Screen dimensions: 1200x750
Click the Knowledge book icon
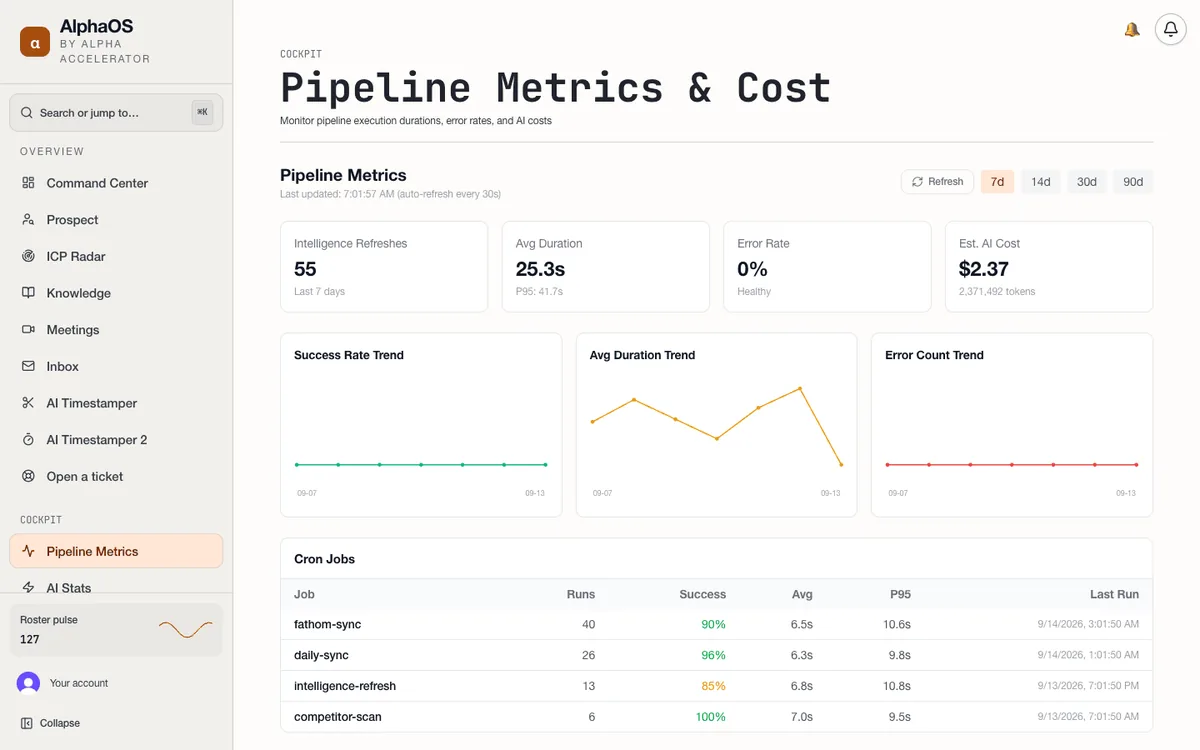[28, 293]
